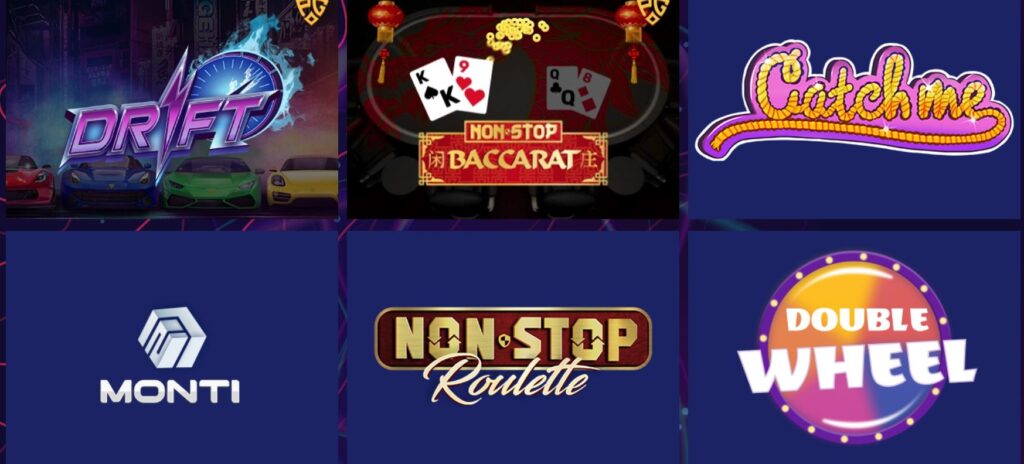The width and height of the screenshot is (1024, 464).
Task: Click the gold badge on Baccarat tile corner
Action: point(653,9)
